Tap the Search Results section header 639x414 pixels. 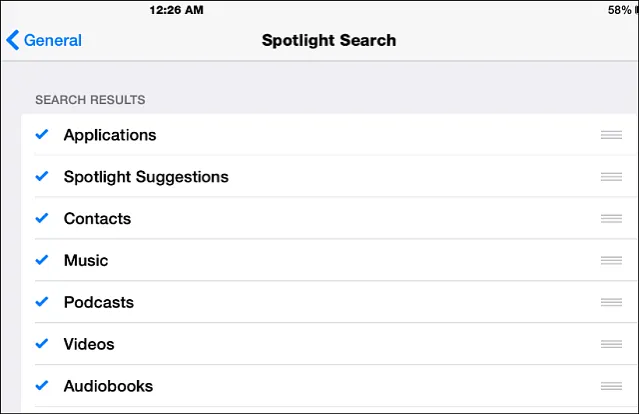point(90,100)
